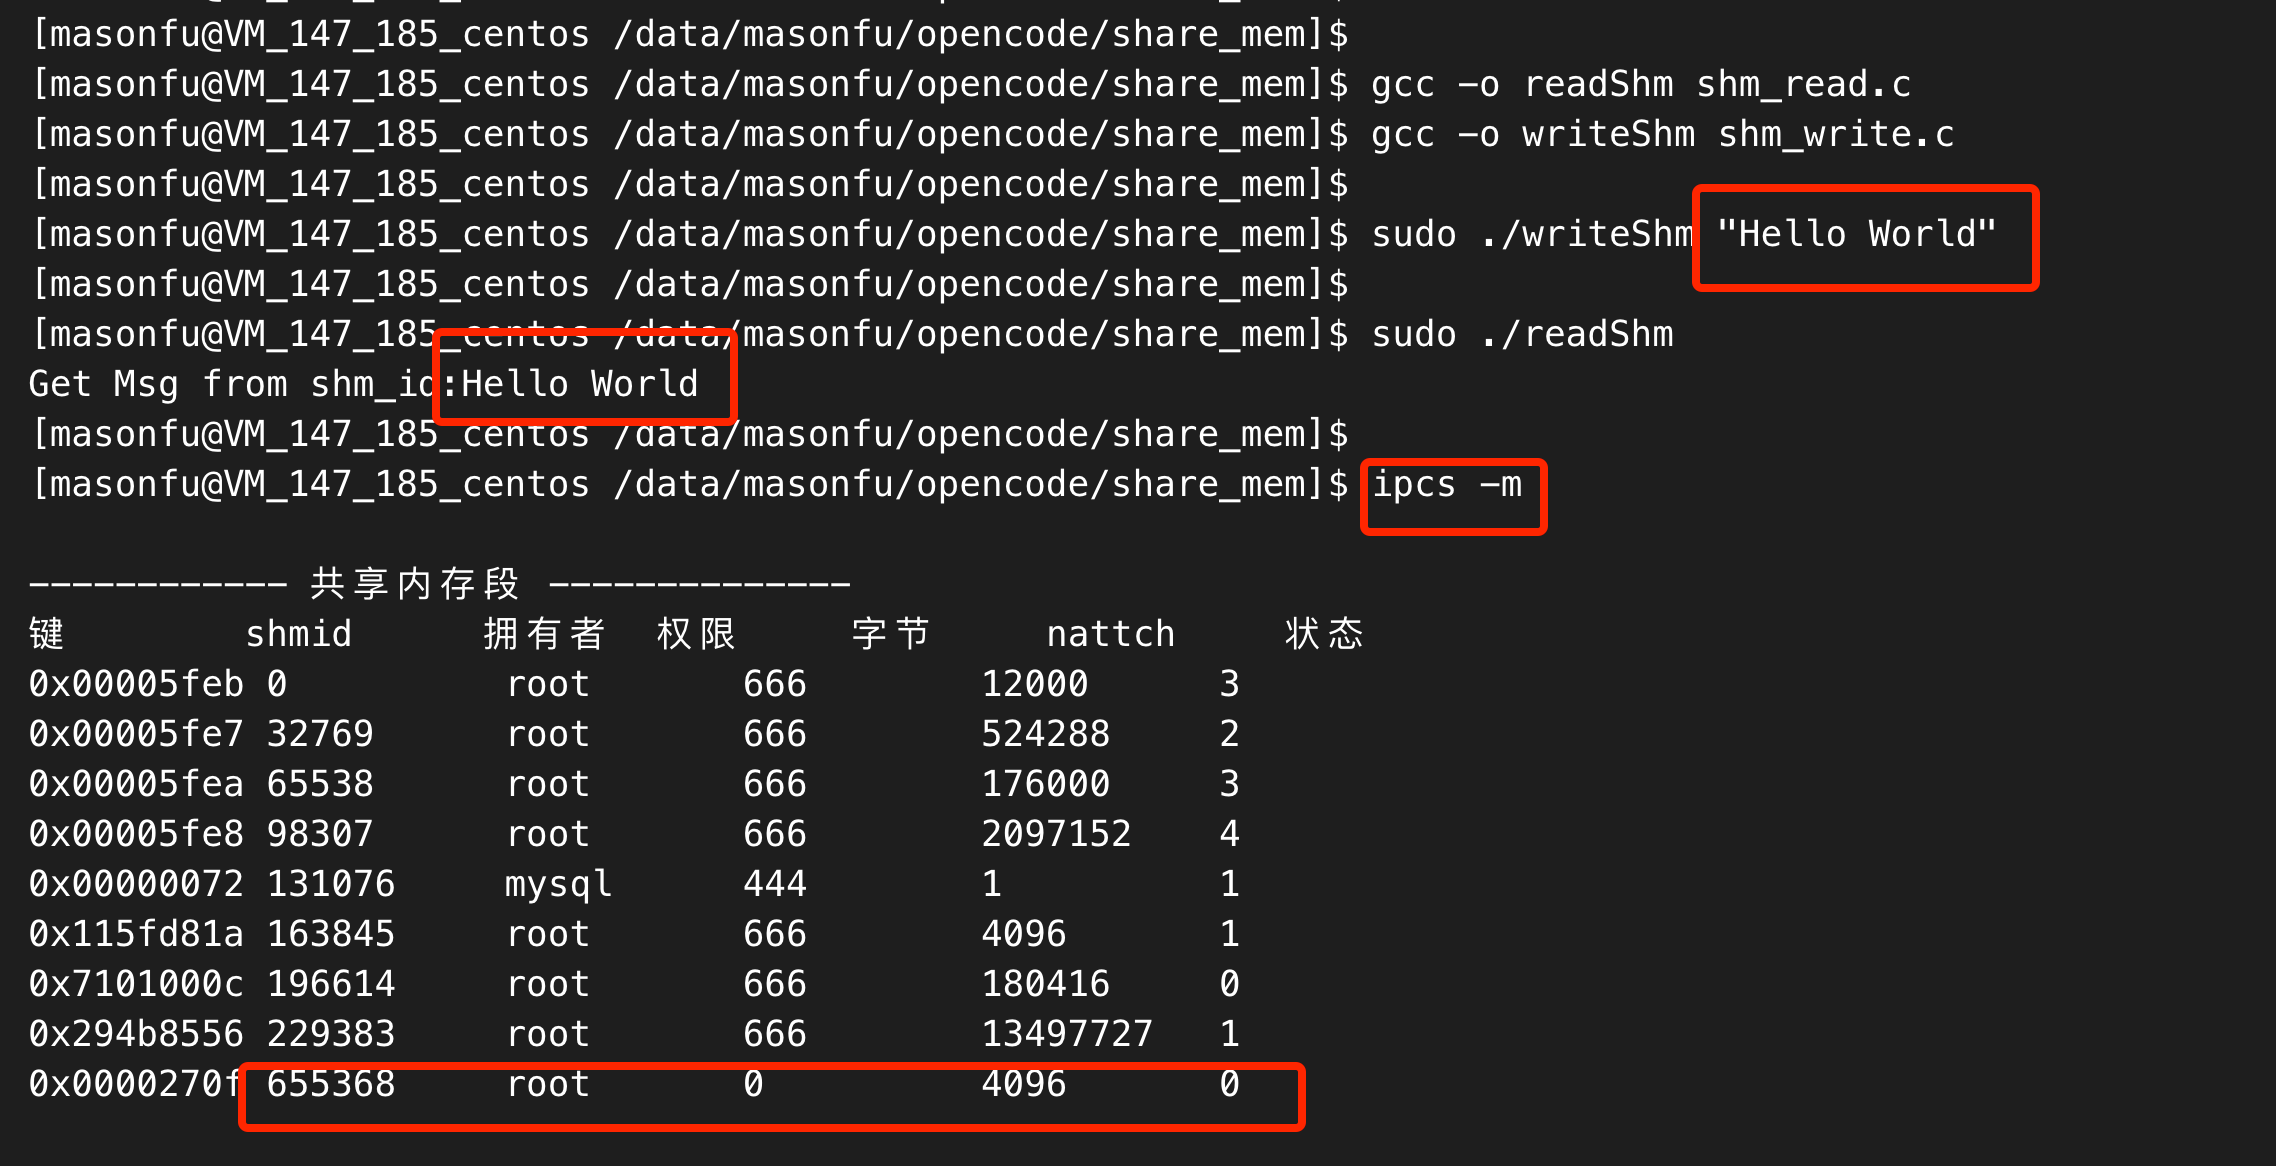Click the mysql owner entry
The width and height of the screenshot is (2276, 1166).
pyautogui.click(x=558, y=884)
